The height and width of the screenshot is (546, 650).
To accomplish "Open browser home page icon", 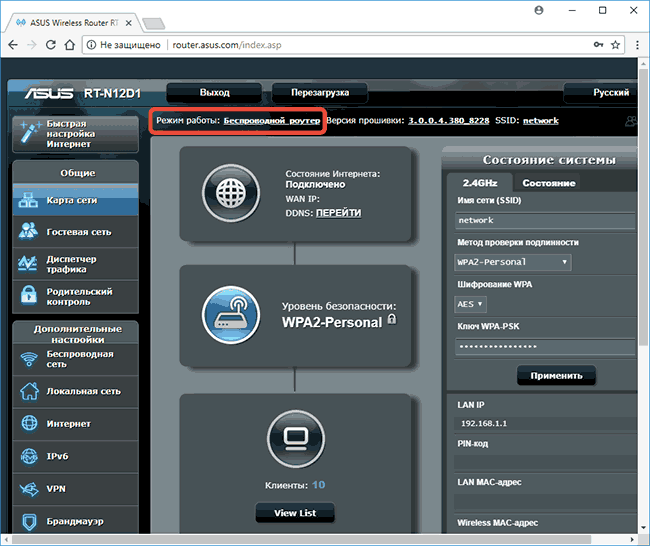I will [70, 45].
